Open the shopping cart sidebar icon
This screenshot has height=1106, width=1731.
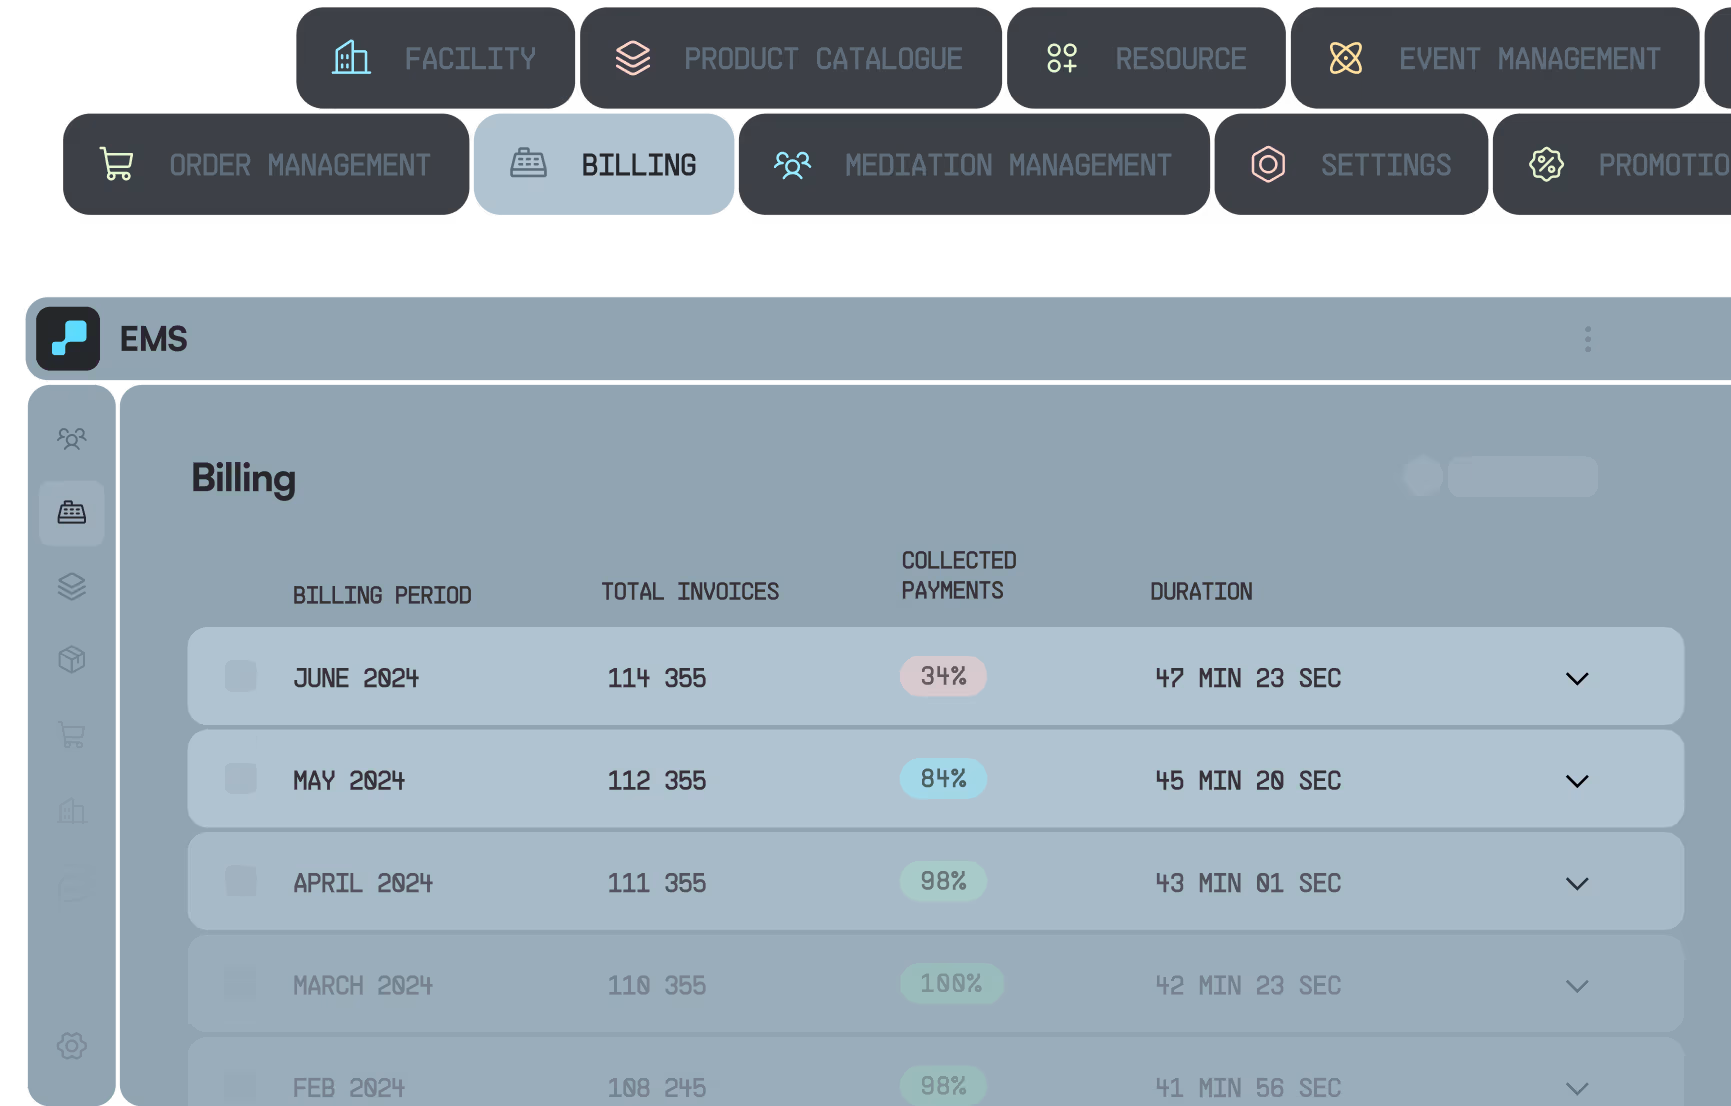(x=72, y=735)
